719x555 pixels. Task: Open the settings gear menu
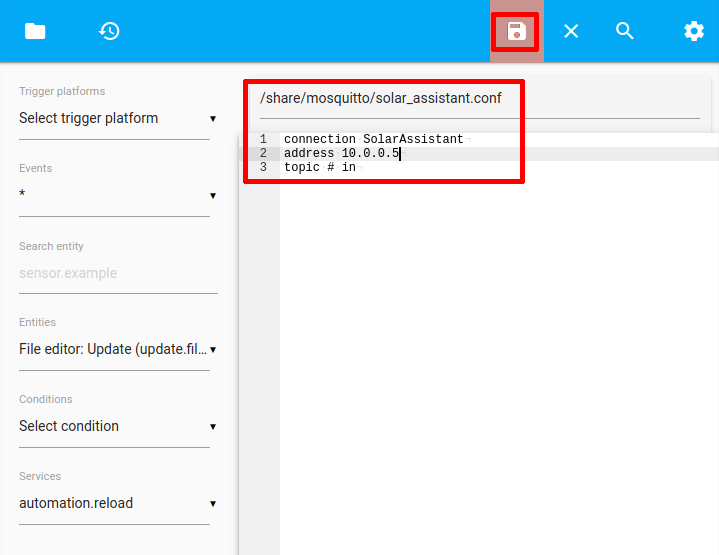point(693,31)
